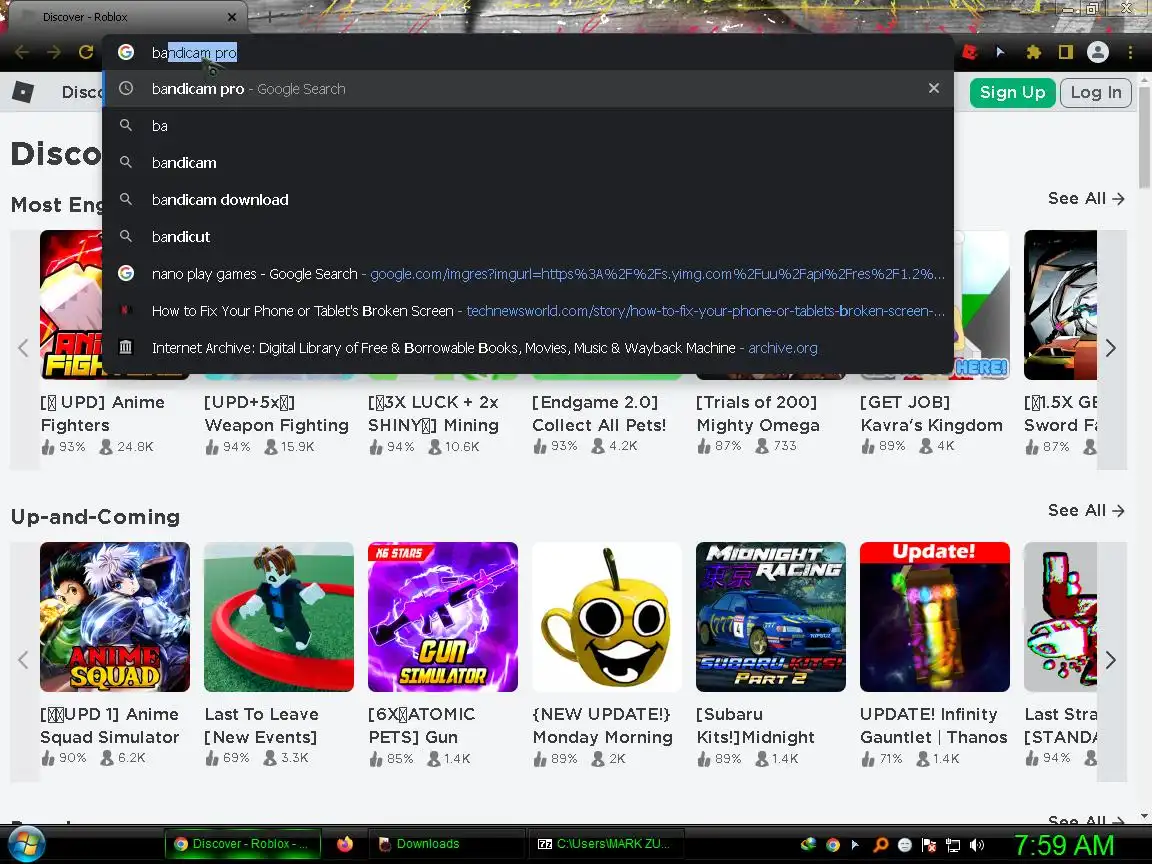Pick the 'bandicut' search suggestion
The image size is (1152, 864).
tap(528, 237)
